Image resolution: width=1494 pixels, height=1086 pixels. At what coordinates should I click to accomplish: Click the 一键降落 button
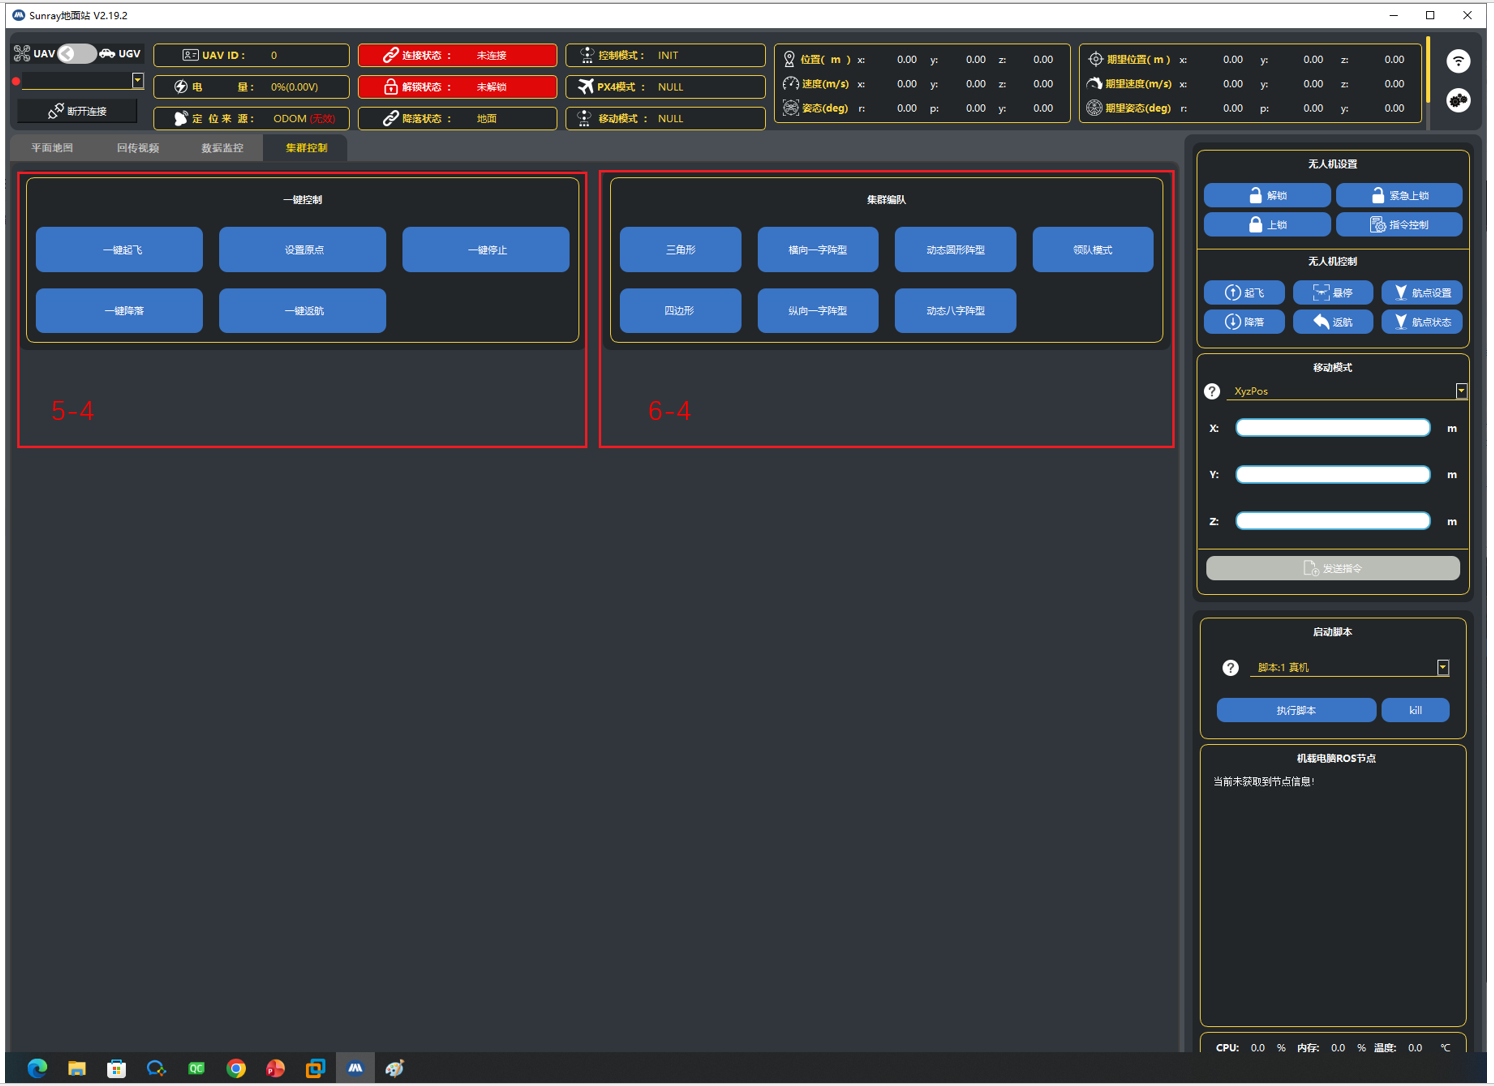coord(119,311)
